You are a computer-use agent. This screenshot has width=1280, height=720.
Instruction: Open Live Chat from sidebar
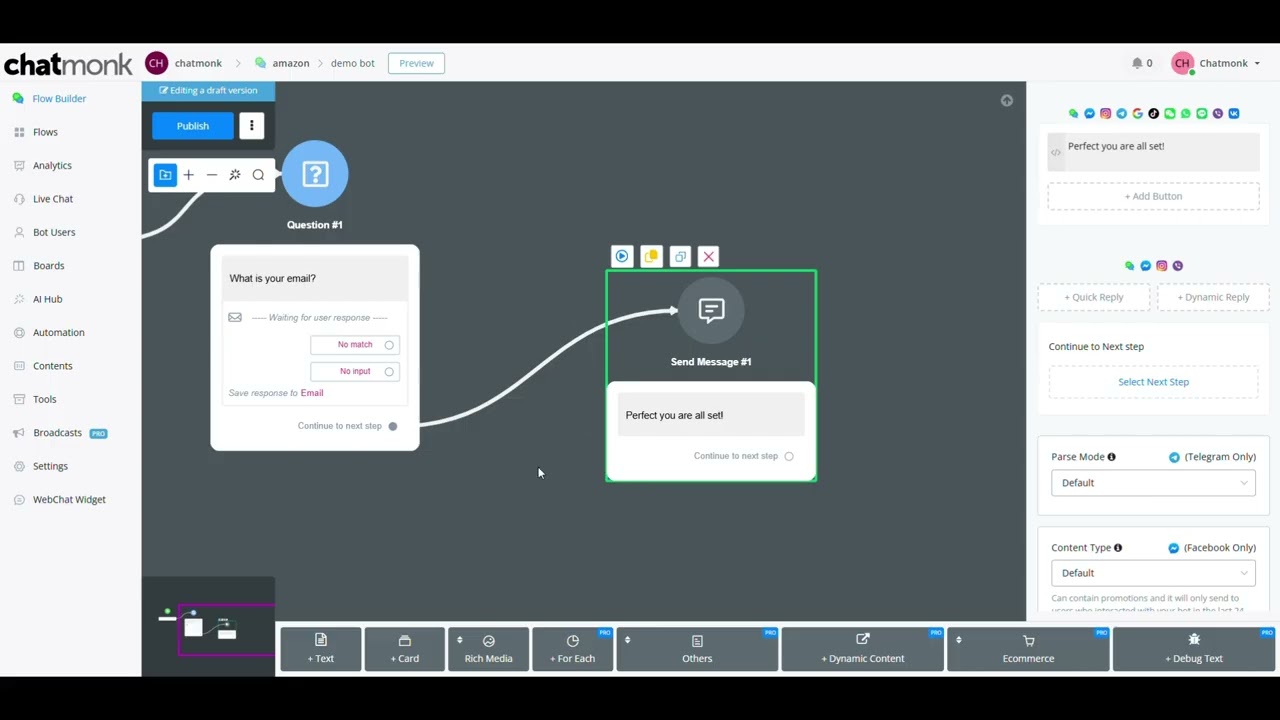[53, 199]
